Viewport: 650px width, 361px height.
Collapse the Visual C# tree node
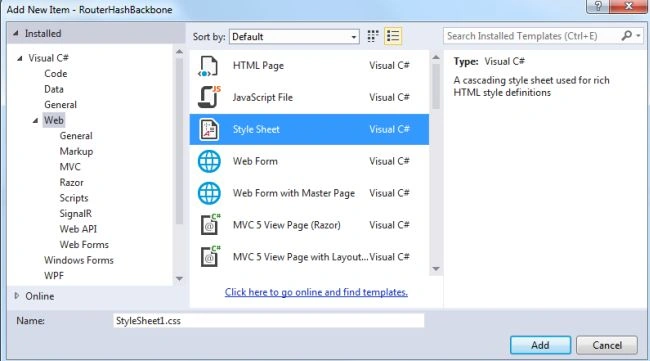pos(20,58)
